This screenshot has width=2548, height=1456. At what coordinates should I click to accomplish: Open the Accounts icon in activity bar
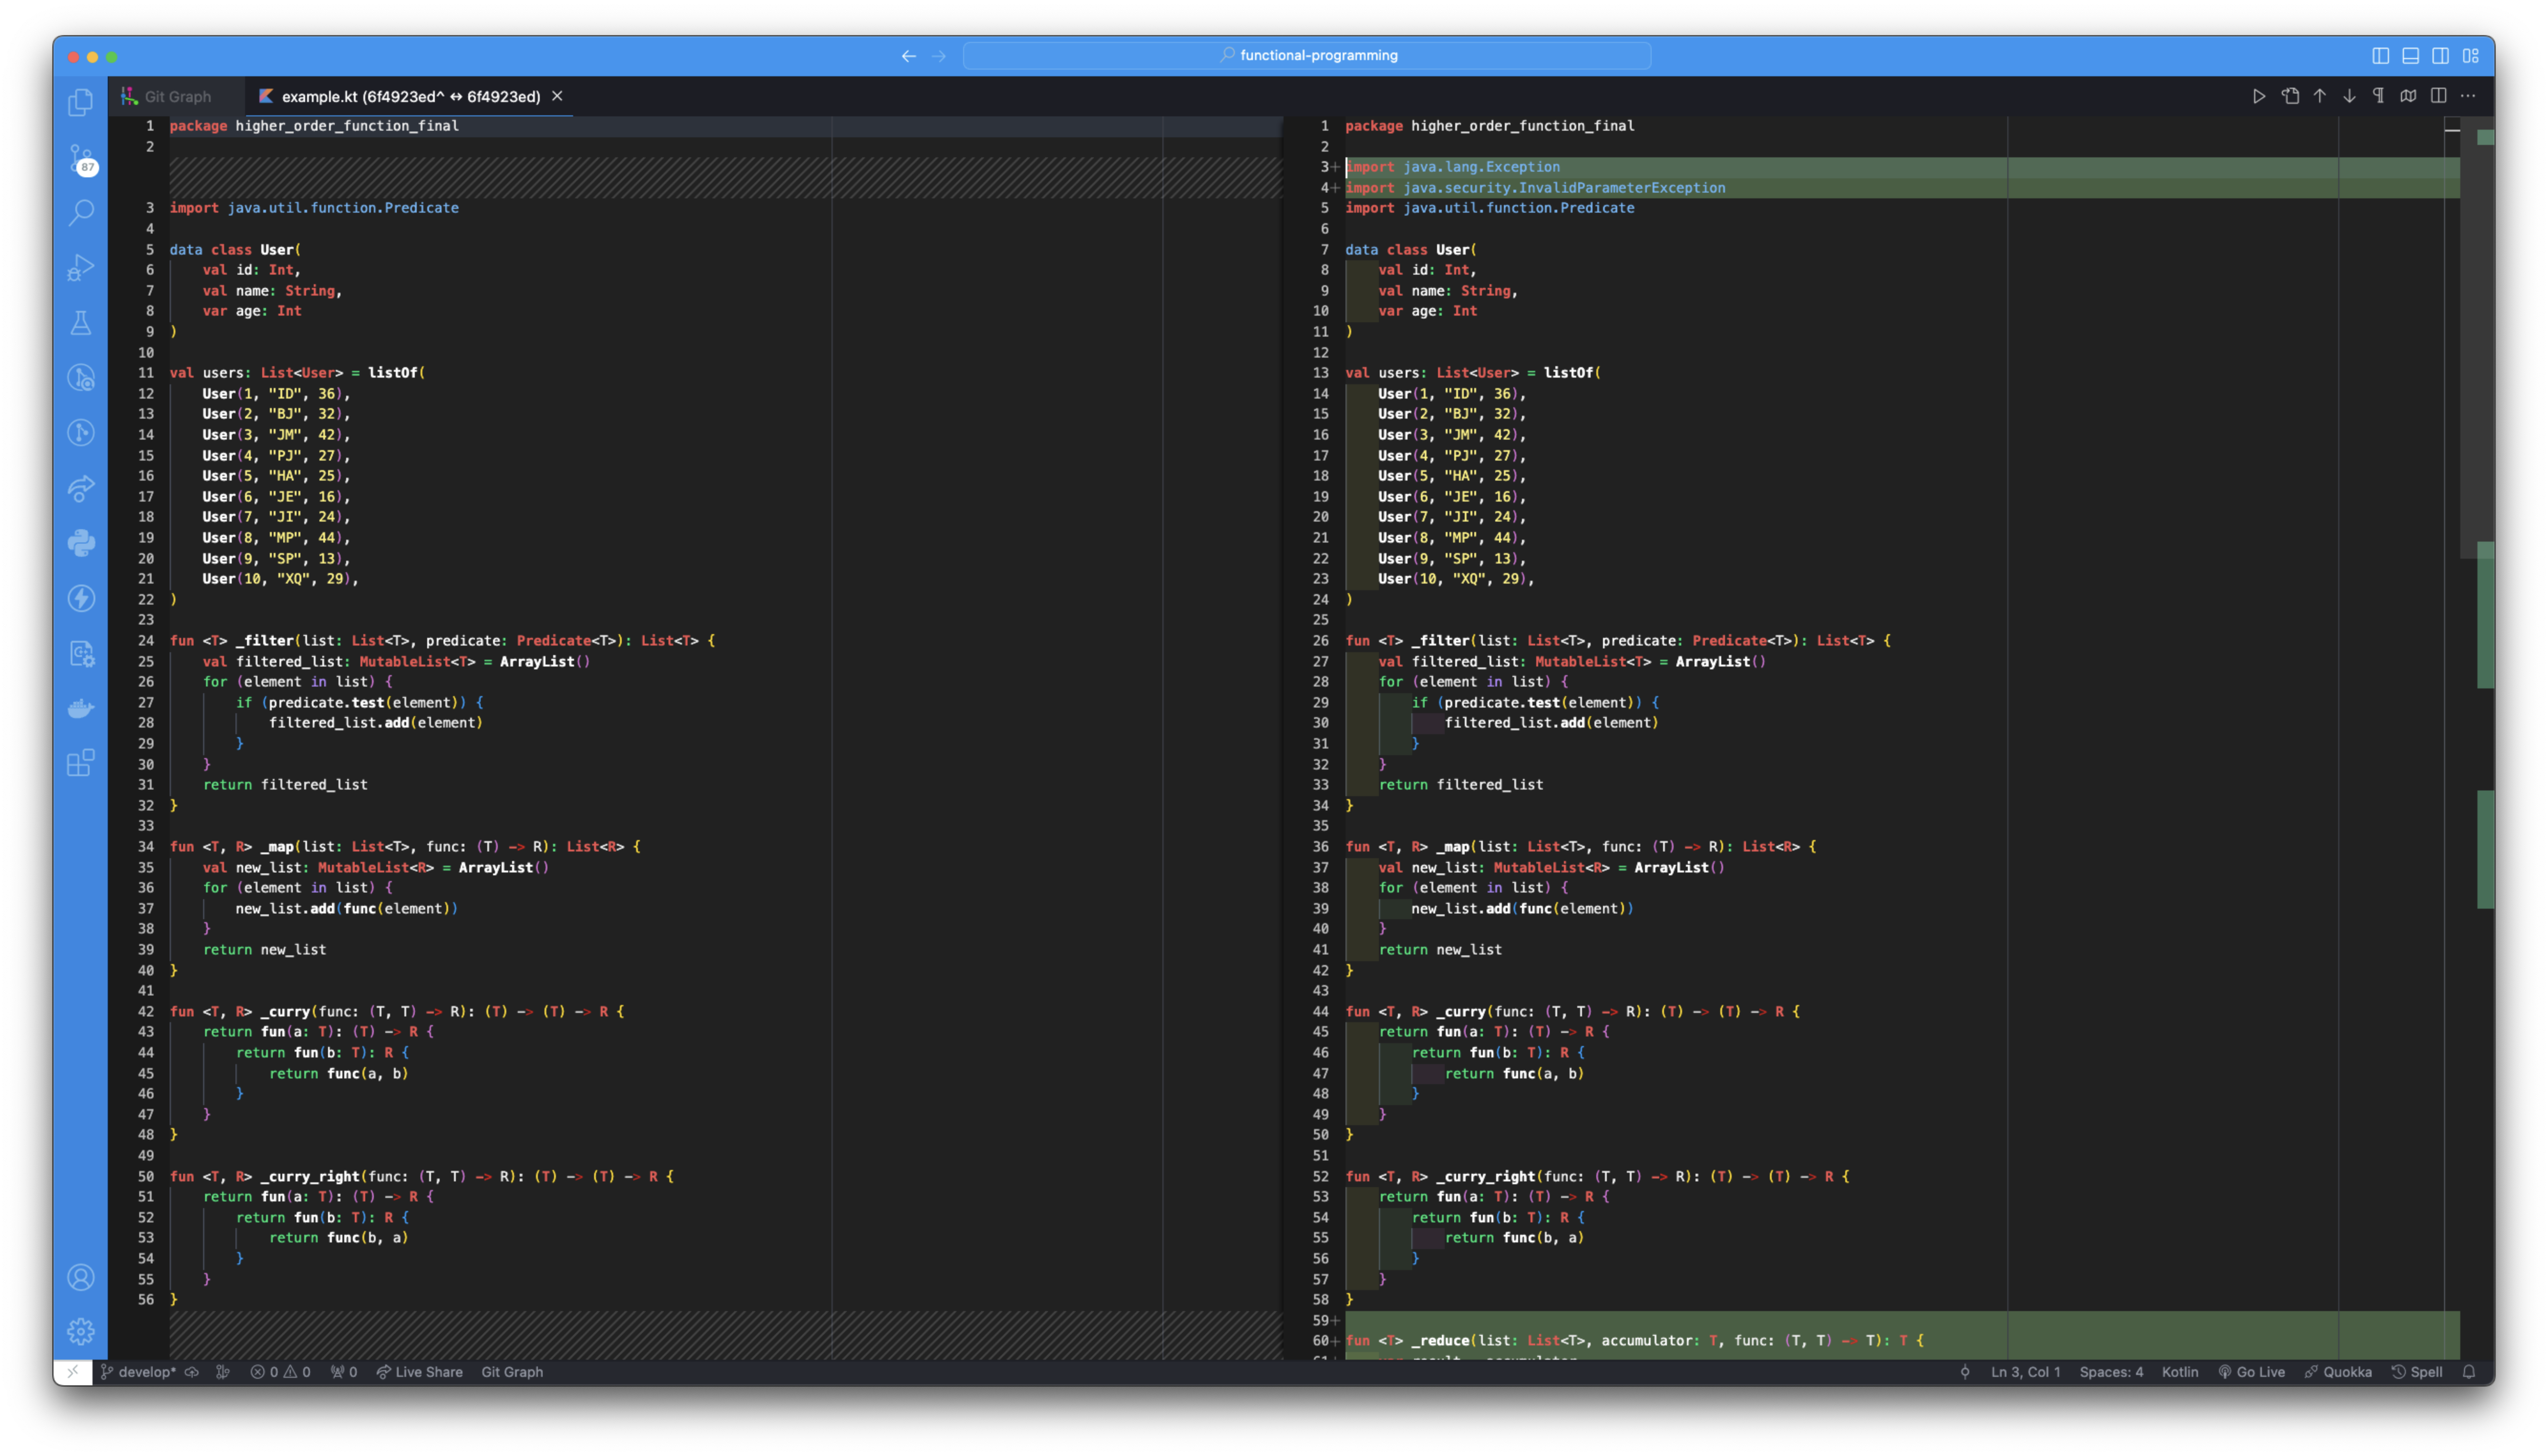tap(81, 1277)
